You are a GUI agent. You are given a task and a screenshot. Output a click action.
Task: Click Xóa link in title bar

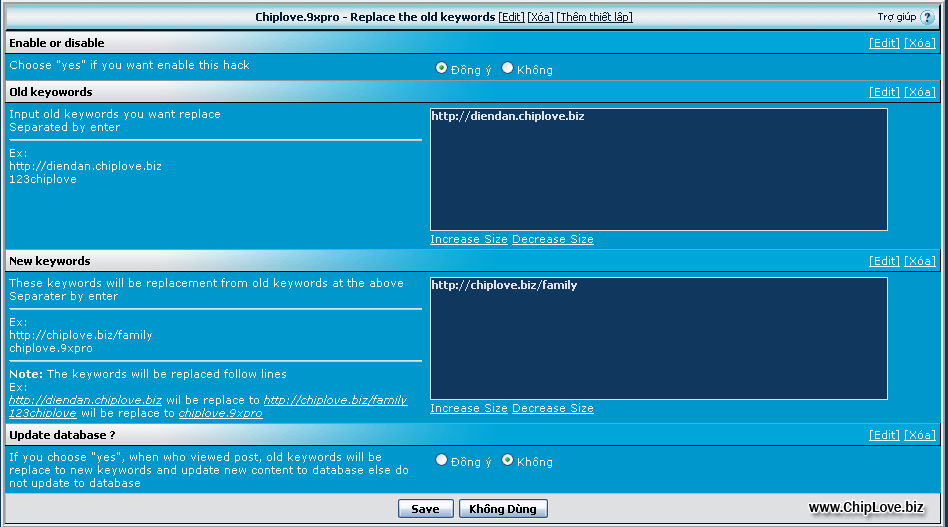click(541, 17)
